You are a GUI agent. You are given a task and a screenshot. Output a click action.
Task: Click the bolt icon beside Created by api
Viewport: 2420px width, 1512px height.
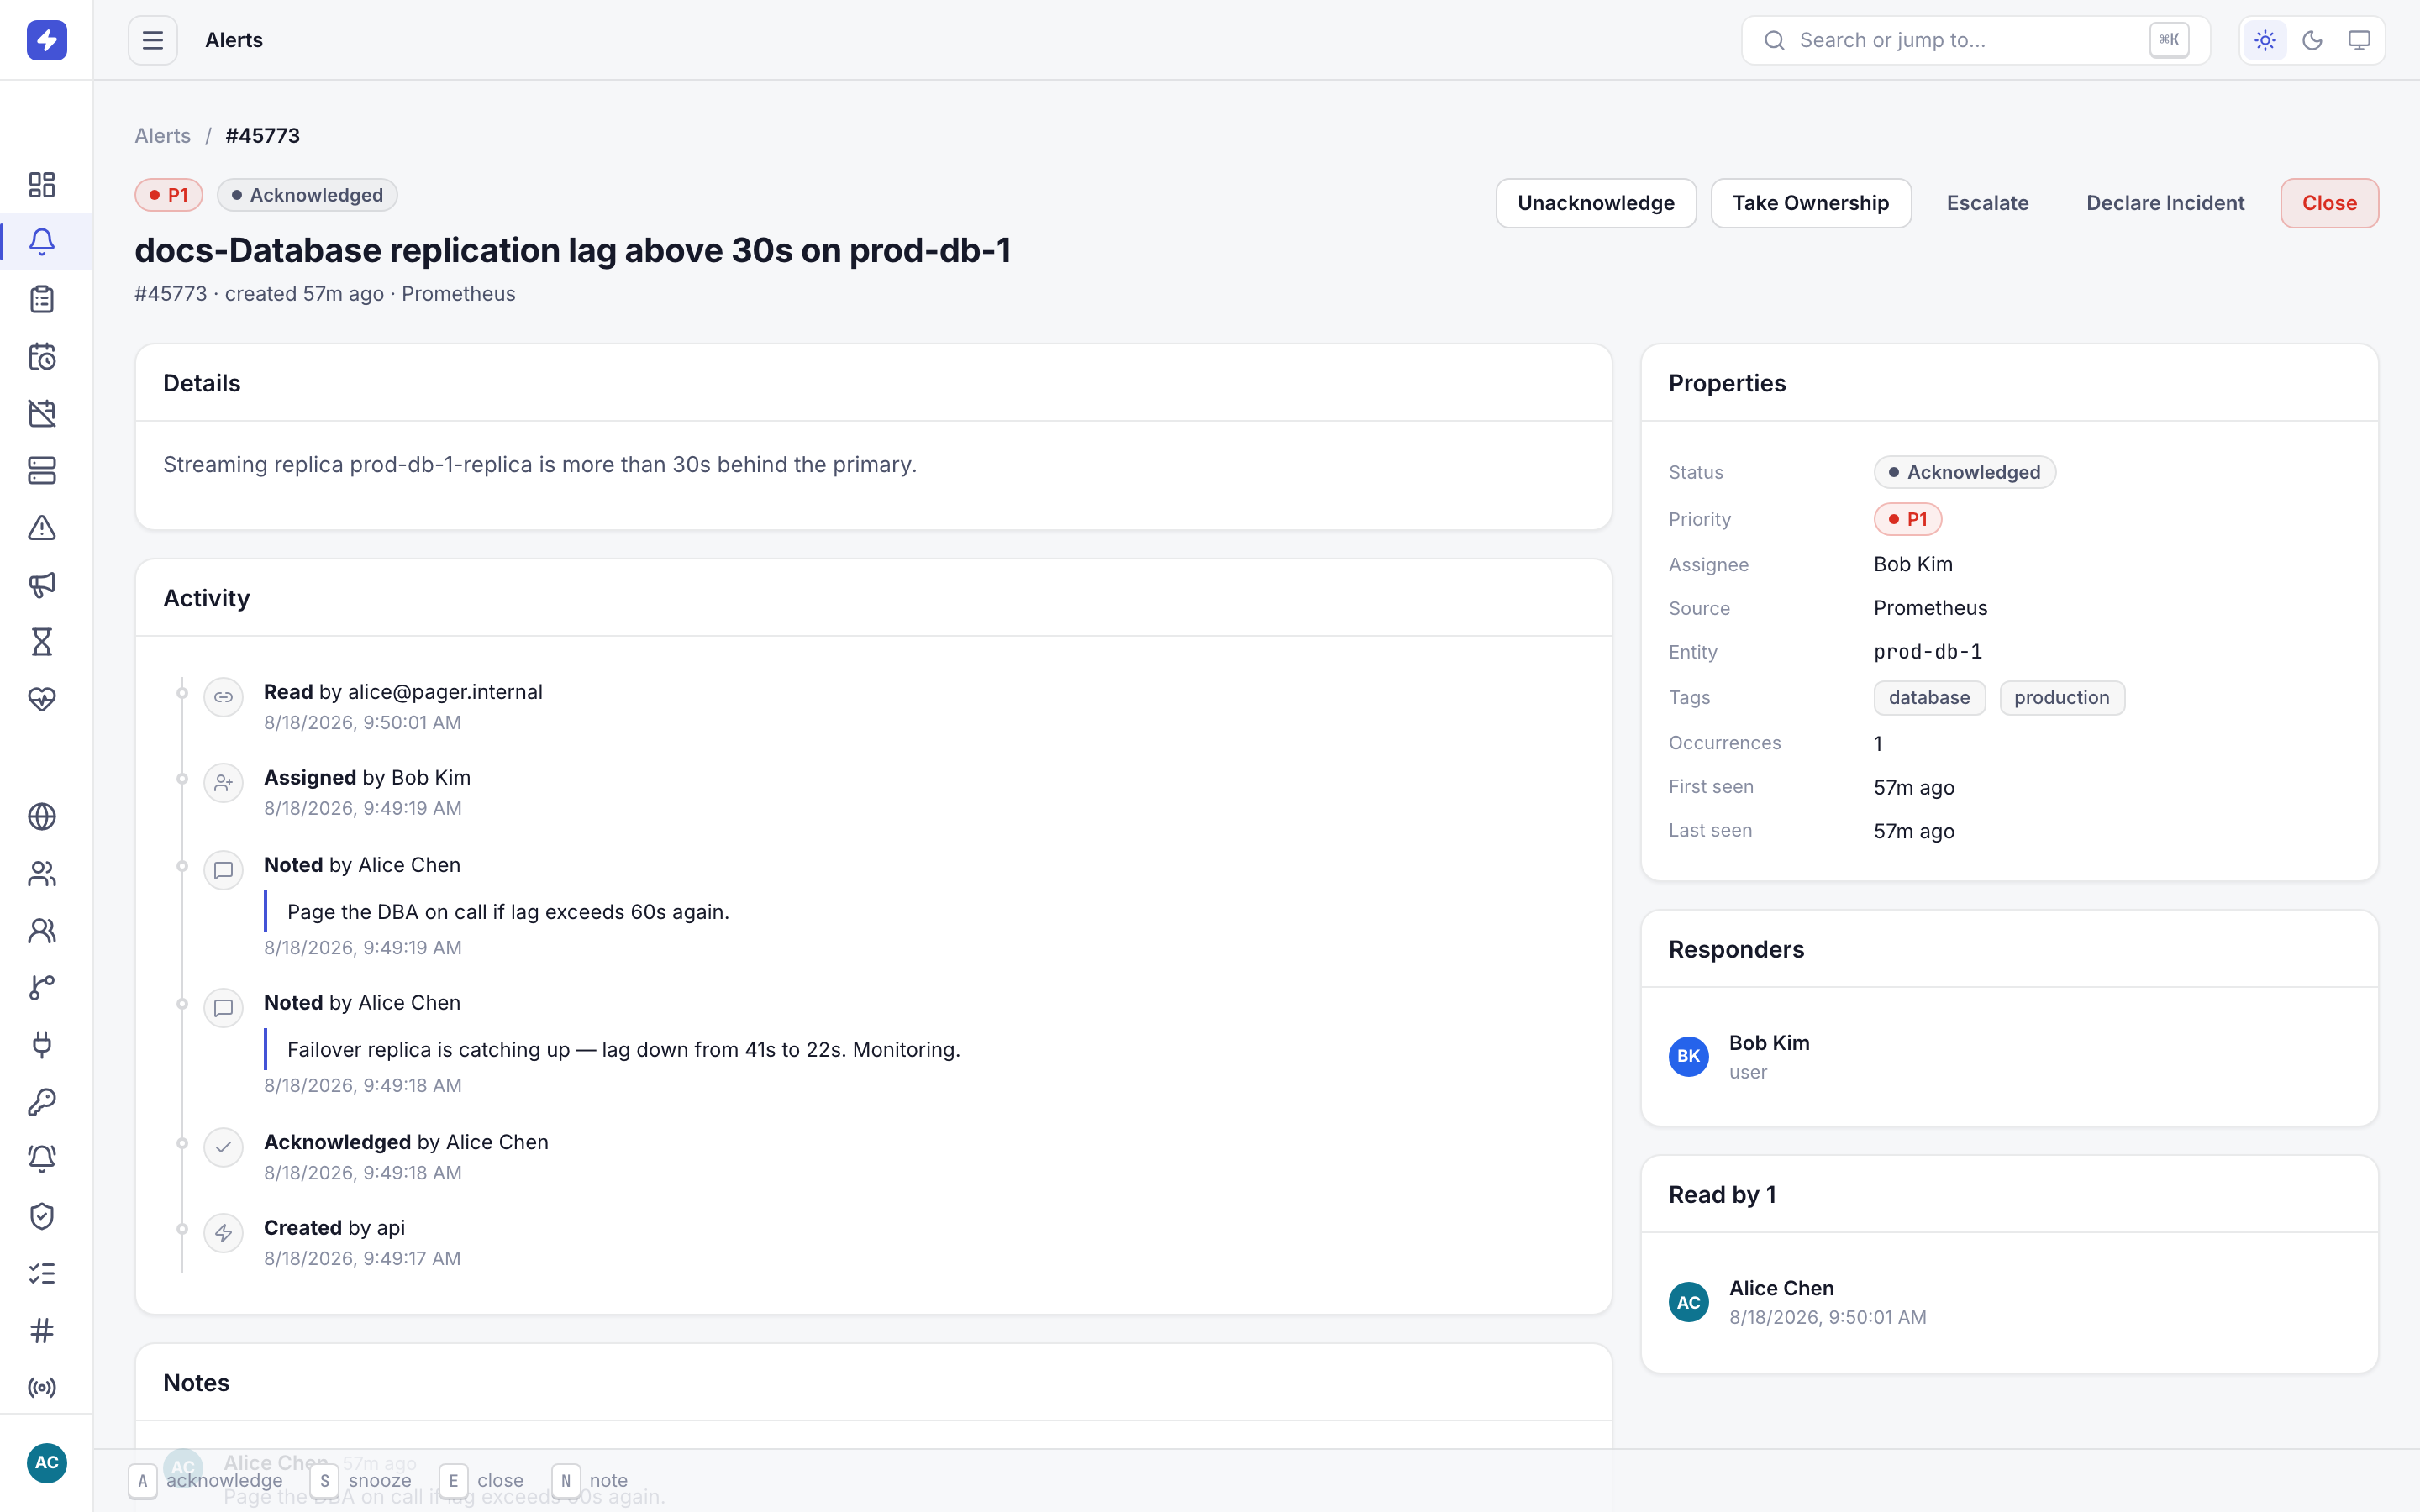coord(223,1233)
